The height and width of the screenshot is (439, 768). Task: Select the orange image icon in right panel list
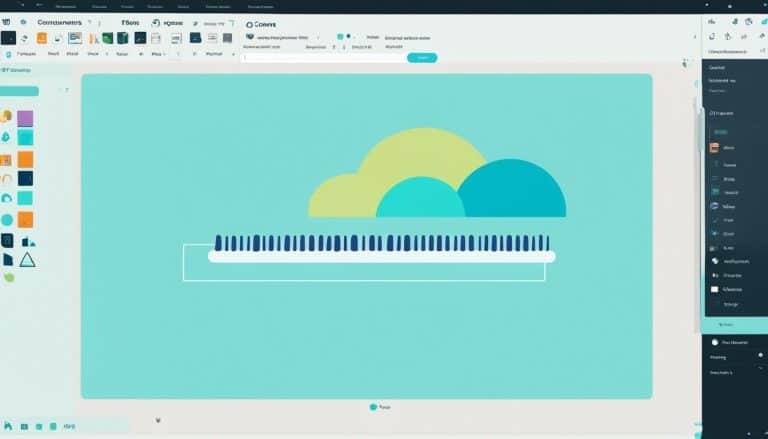(x=714, y=148)
